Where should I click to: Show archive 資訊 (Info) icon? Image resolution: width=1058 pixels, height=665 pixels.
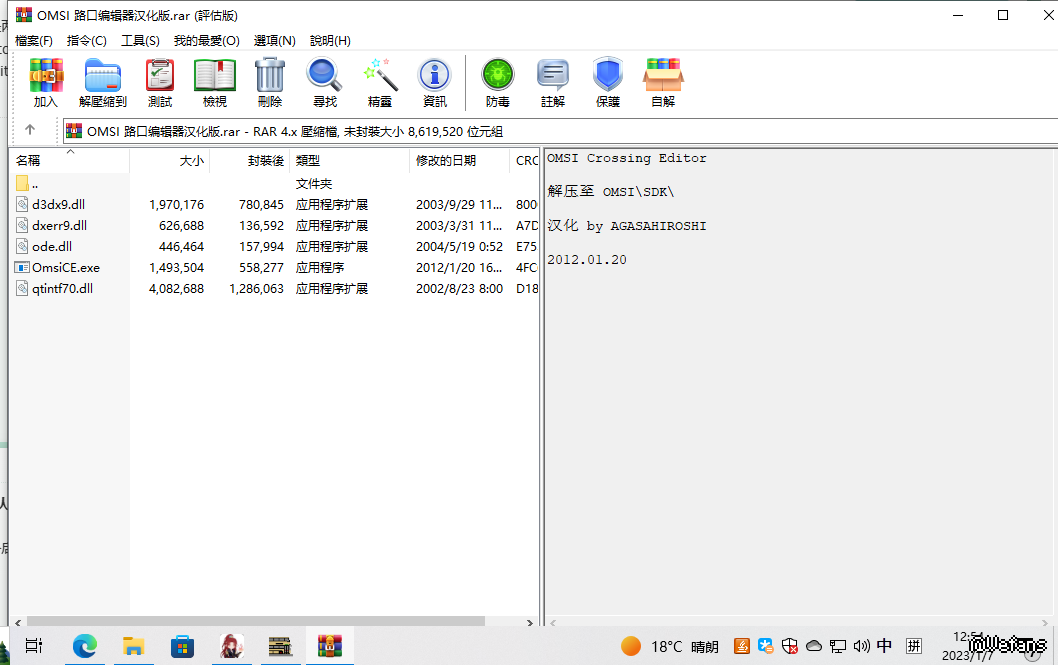point(435,83)
